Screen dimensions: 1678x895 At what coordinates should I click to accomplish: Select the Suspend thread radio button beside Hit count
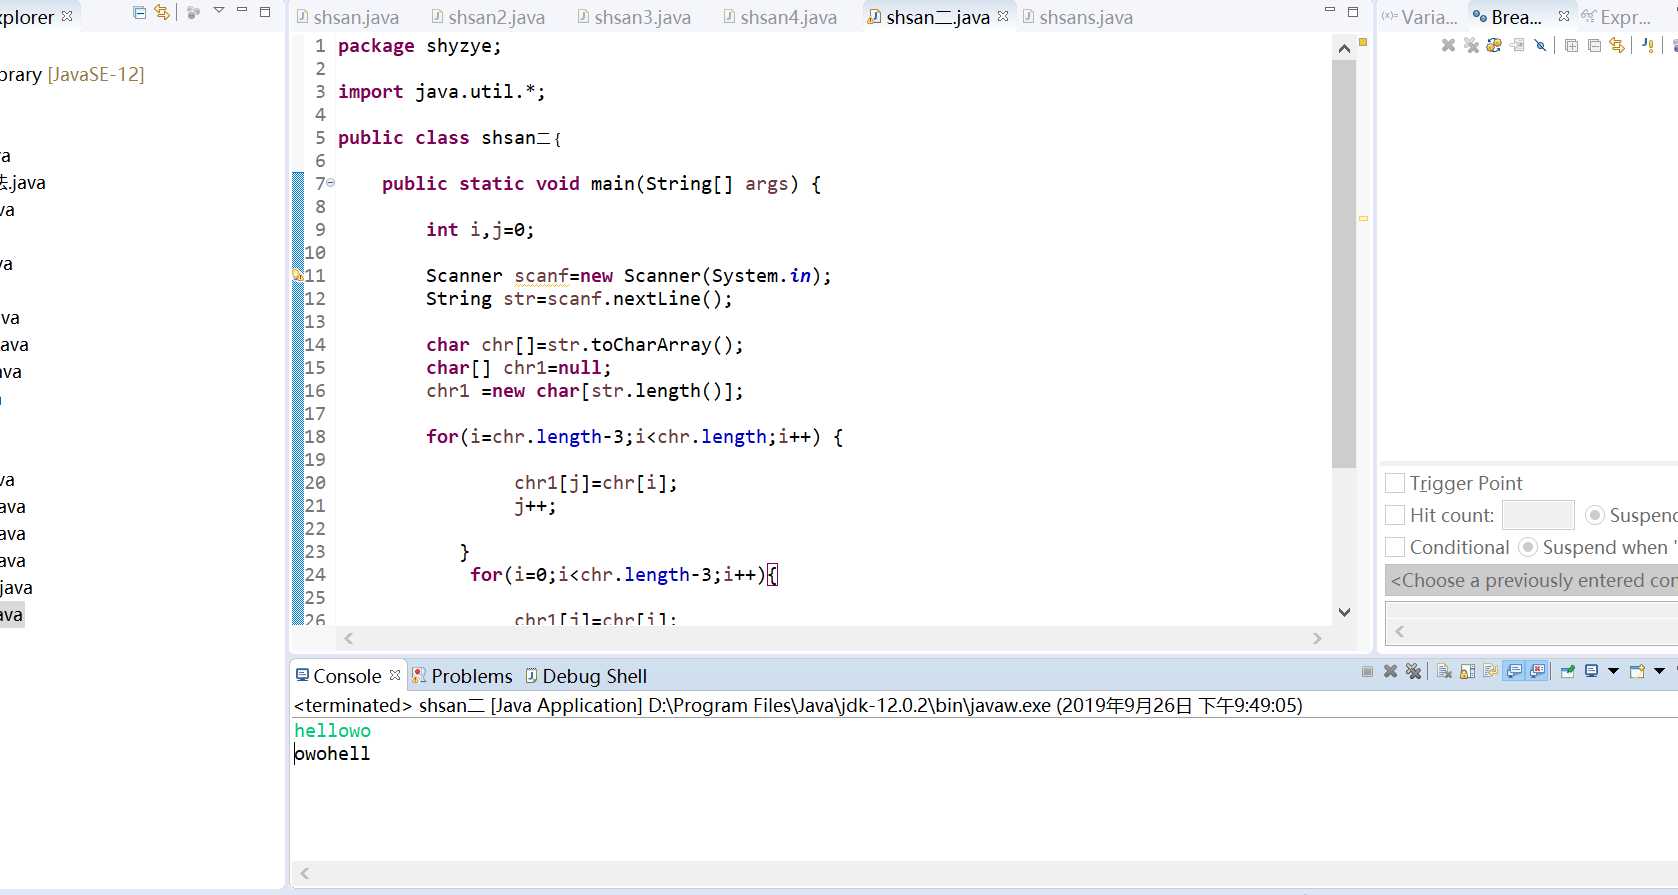(1595, 515)
